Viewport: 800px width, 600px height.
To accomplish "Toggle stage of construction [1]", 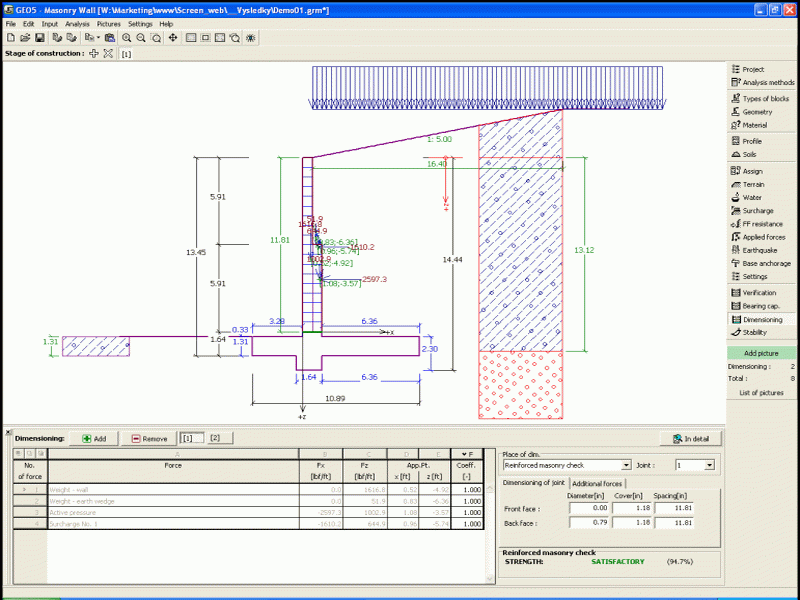I will pos(124,53).
